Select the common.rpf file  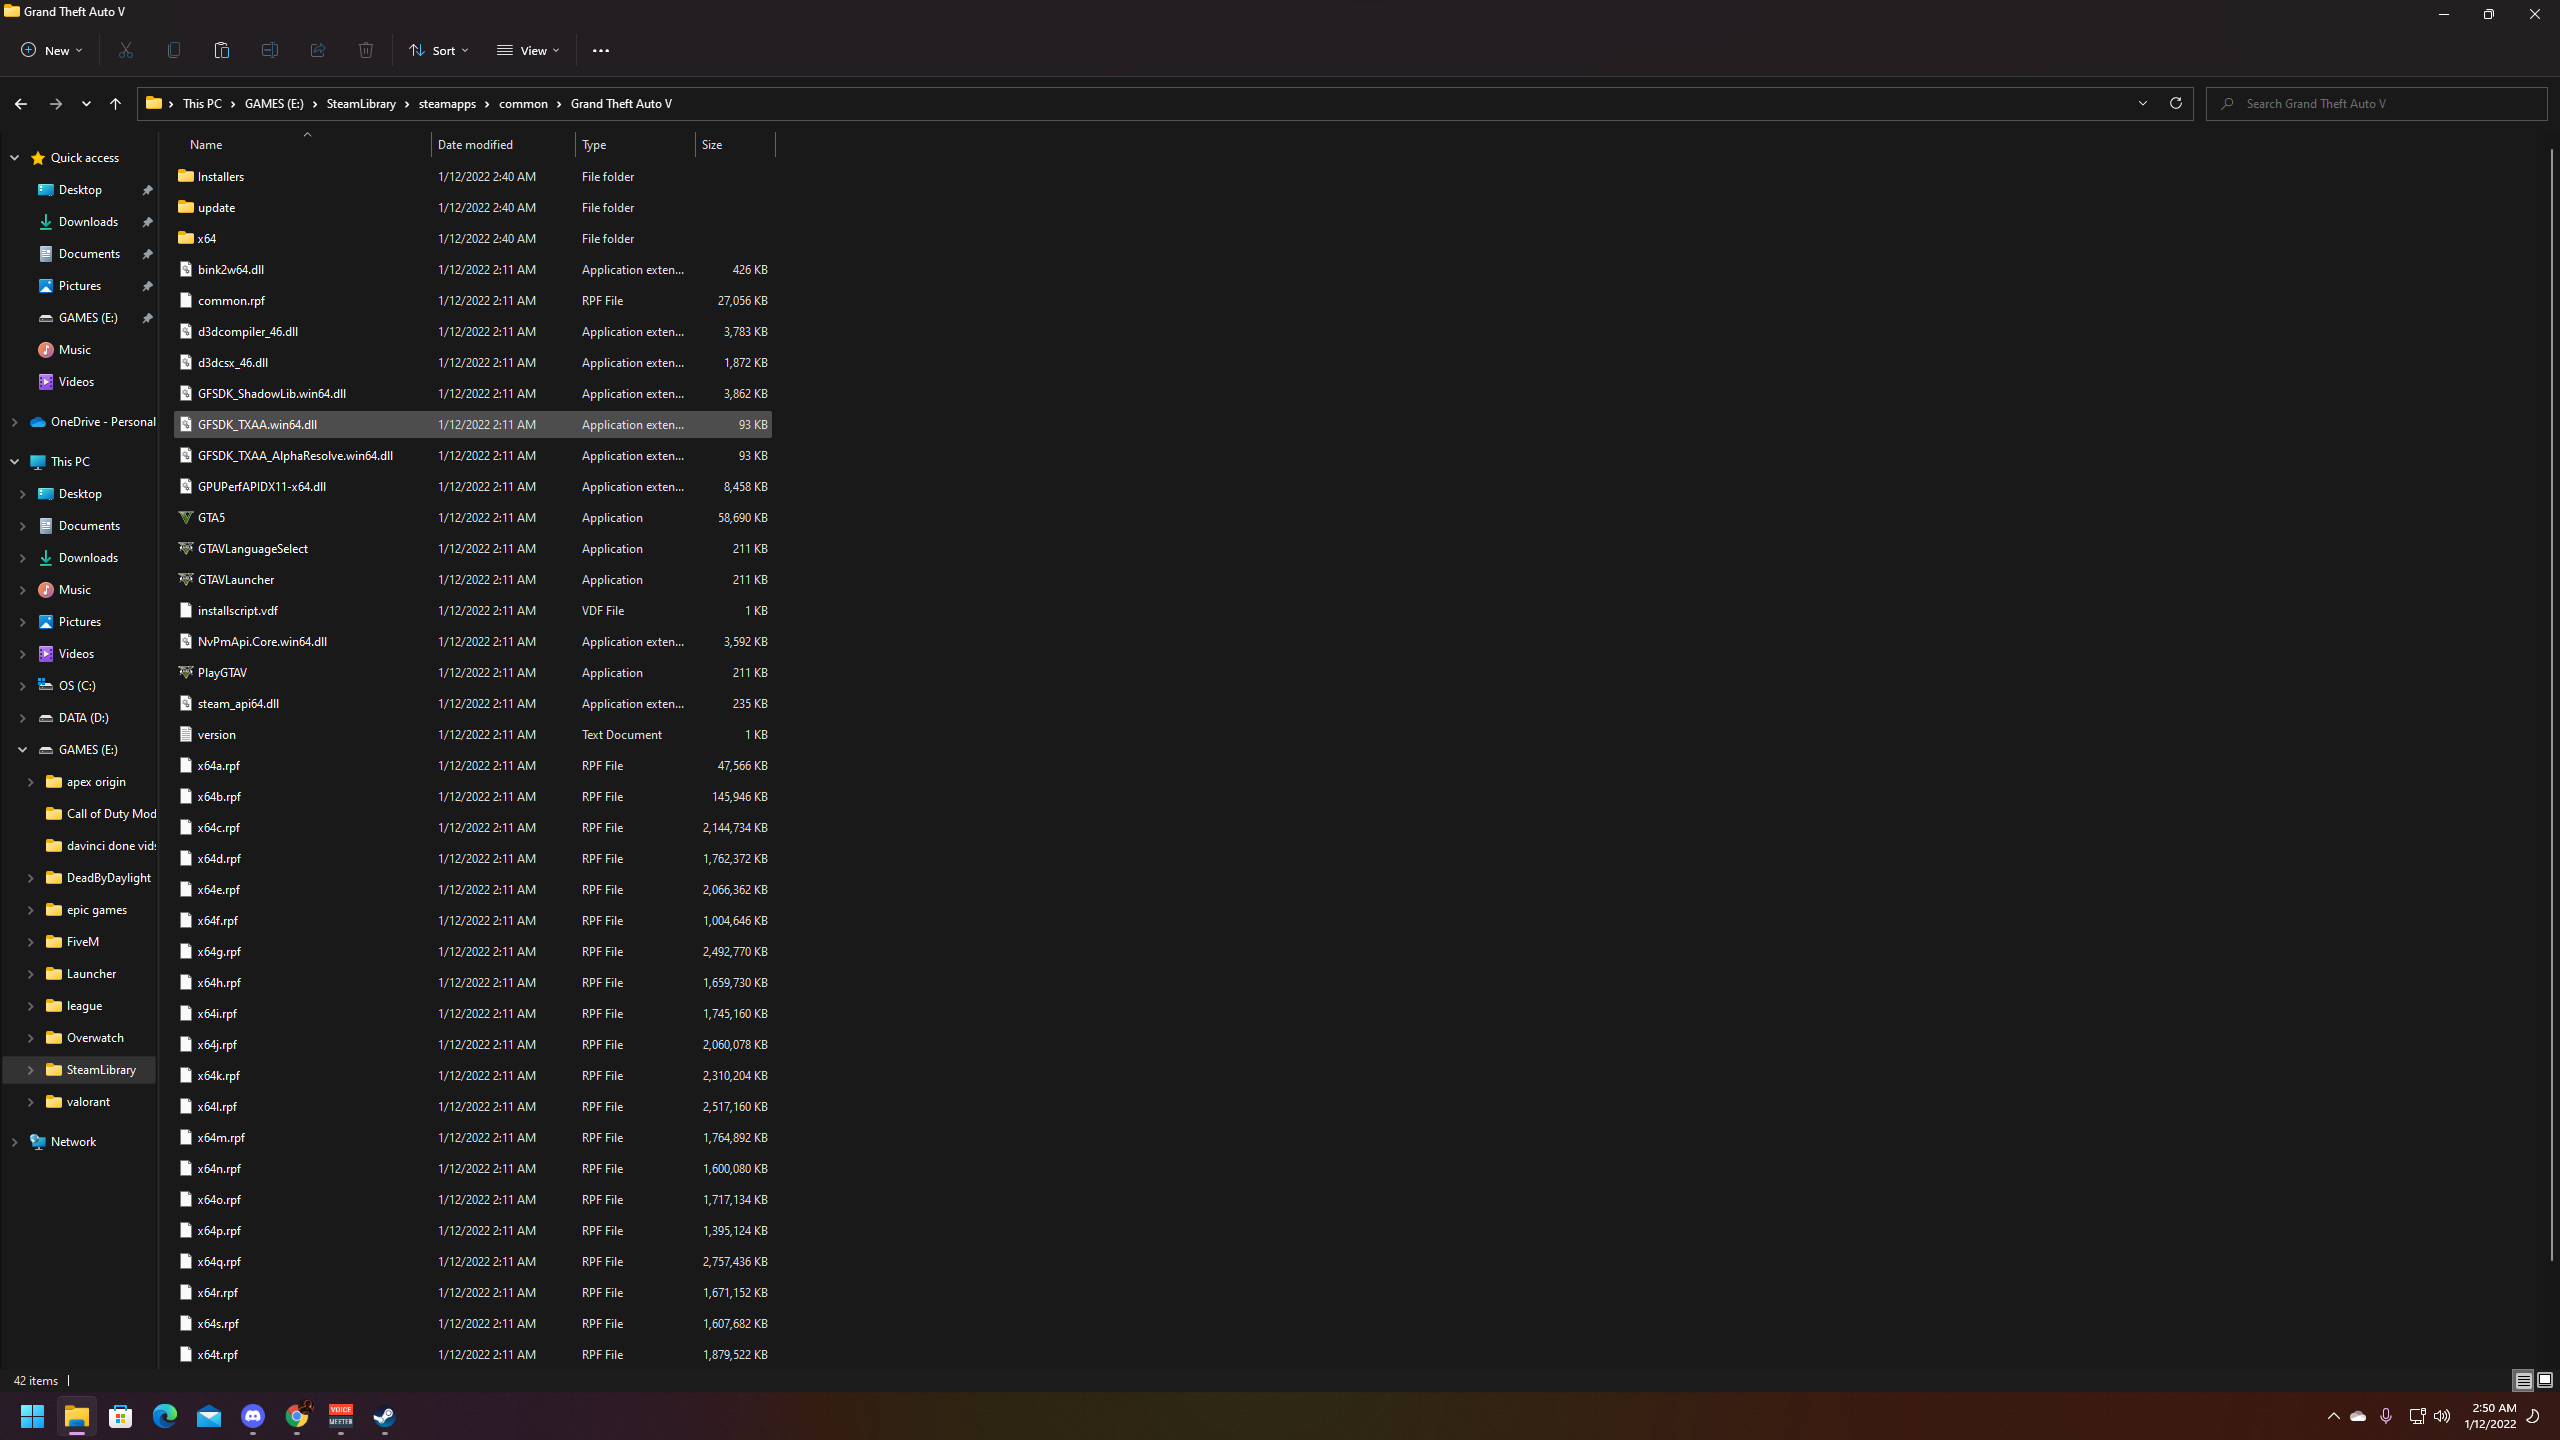click(x=473, y=301)
